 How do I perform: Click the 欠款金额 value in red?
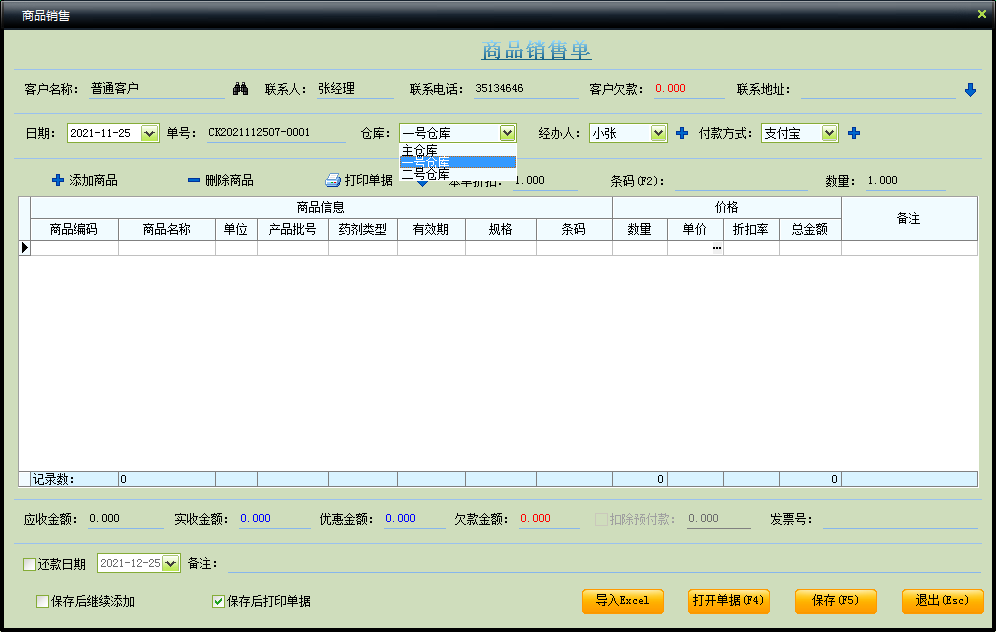535,518
